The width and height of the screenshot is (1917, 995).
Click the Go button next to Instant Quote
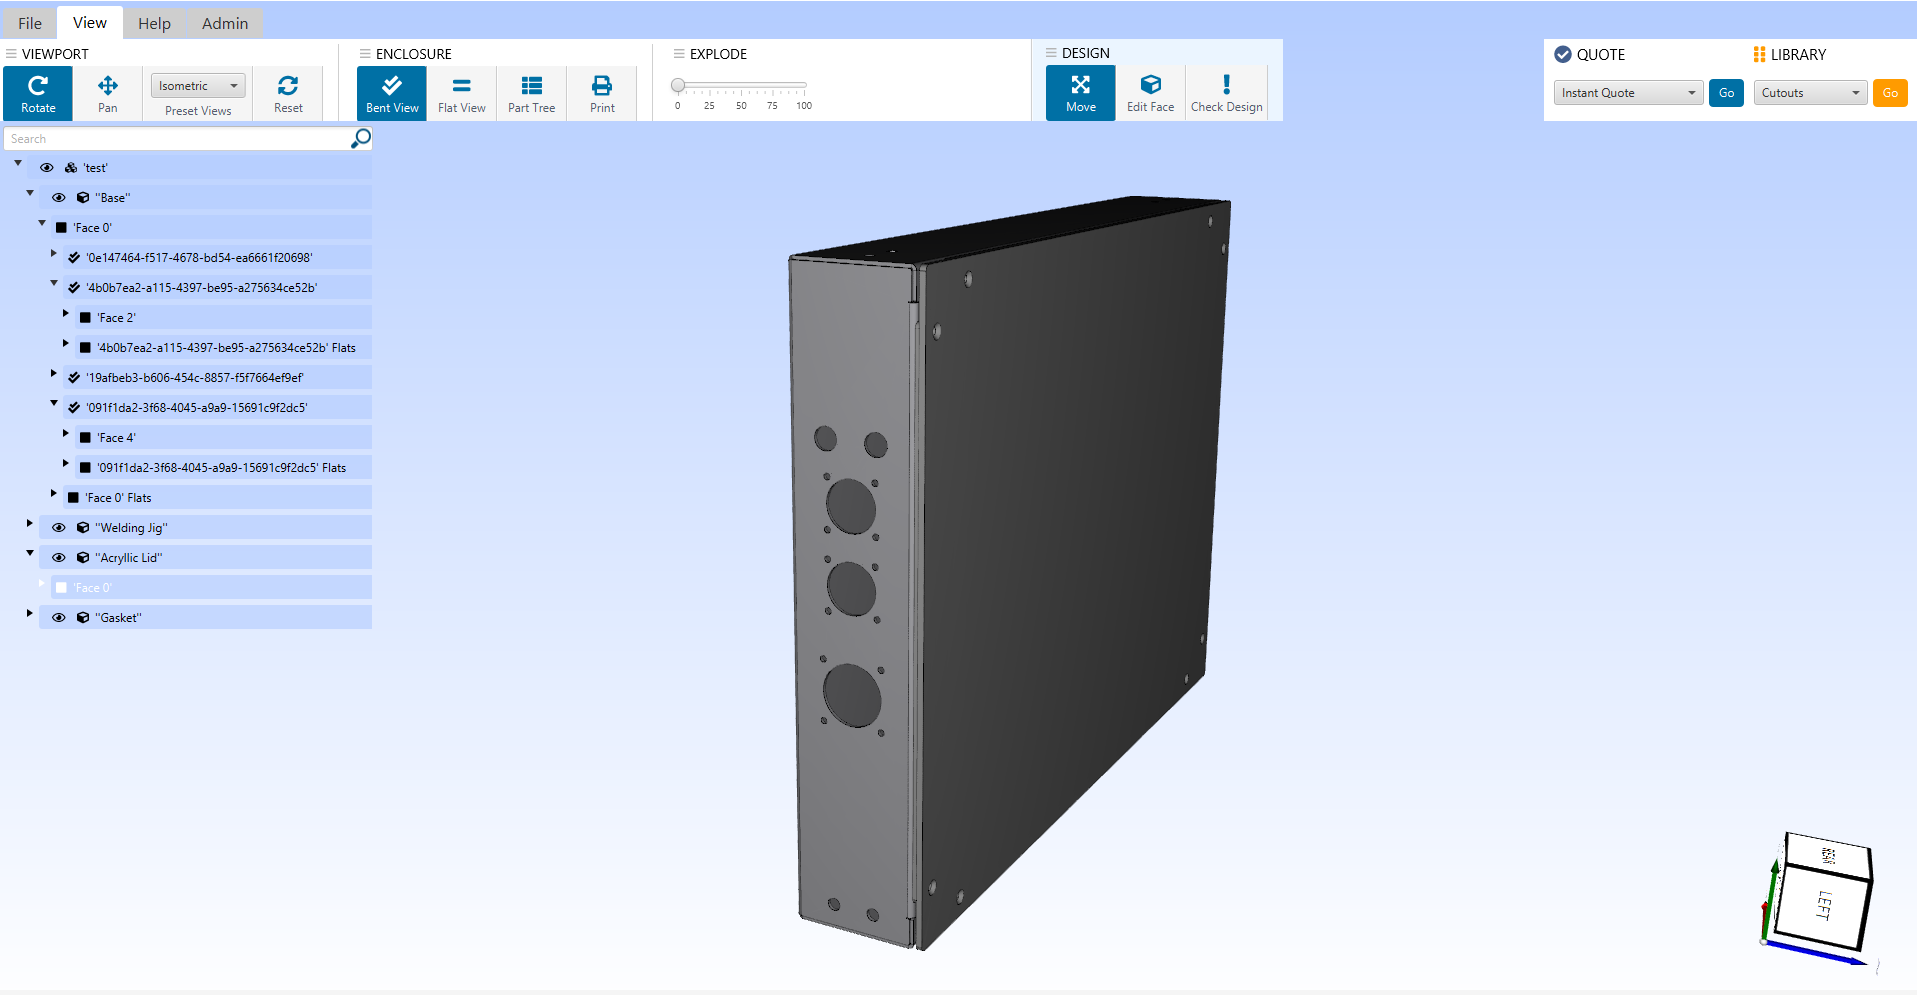pos(1725,92)
